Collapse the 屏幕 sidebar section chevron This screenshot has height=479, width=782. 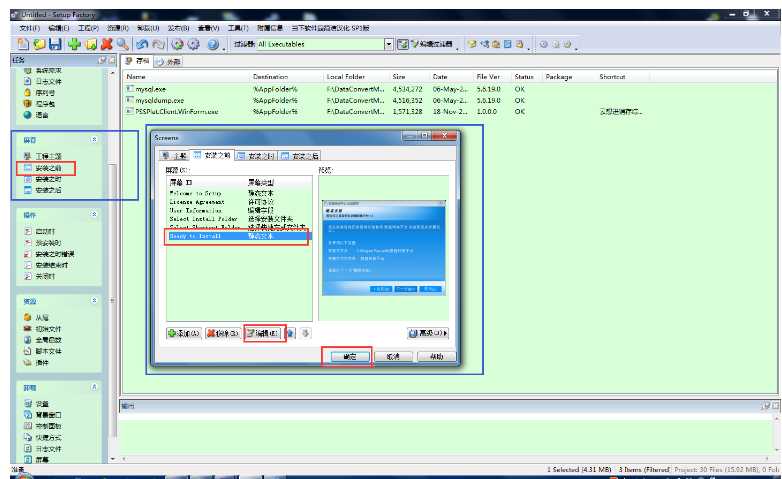pos(94,139)
